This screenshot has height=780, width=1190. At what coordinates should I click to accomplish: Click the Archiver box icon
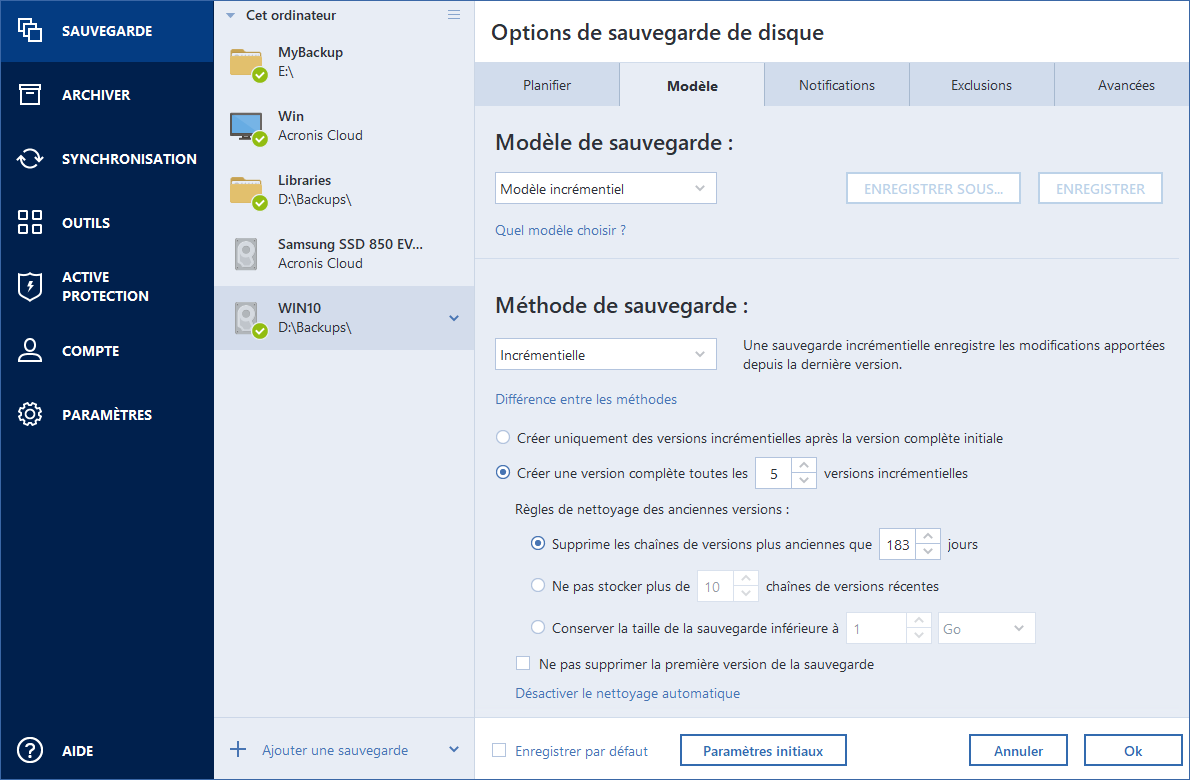coord(31,95)
